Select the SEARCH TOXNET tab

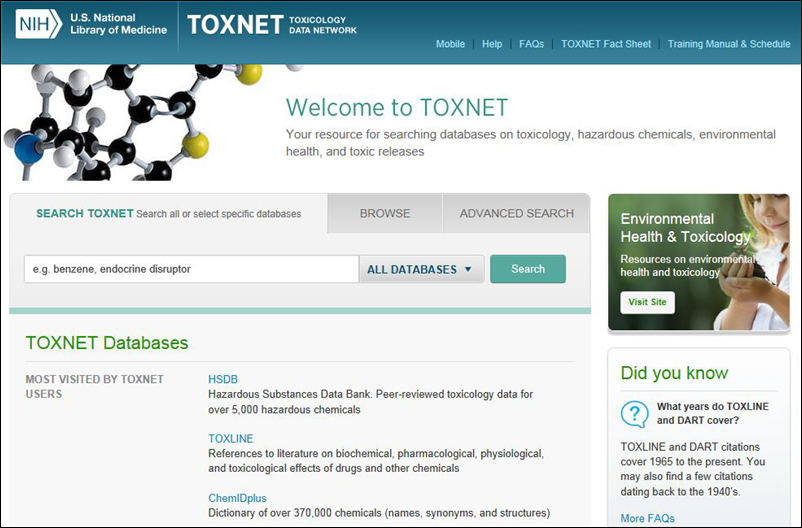tap(168, 213)
